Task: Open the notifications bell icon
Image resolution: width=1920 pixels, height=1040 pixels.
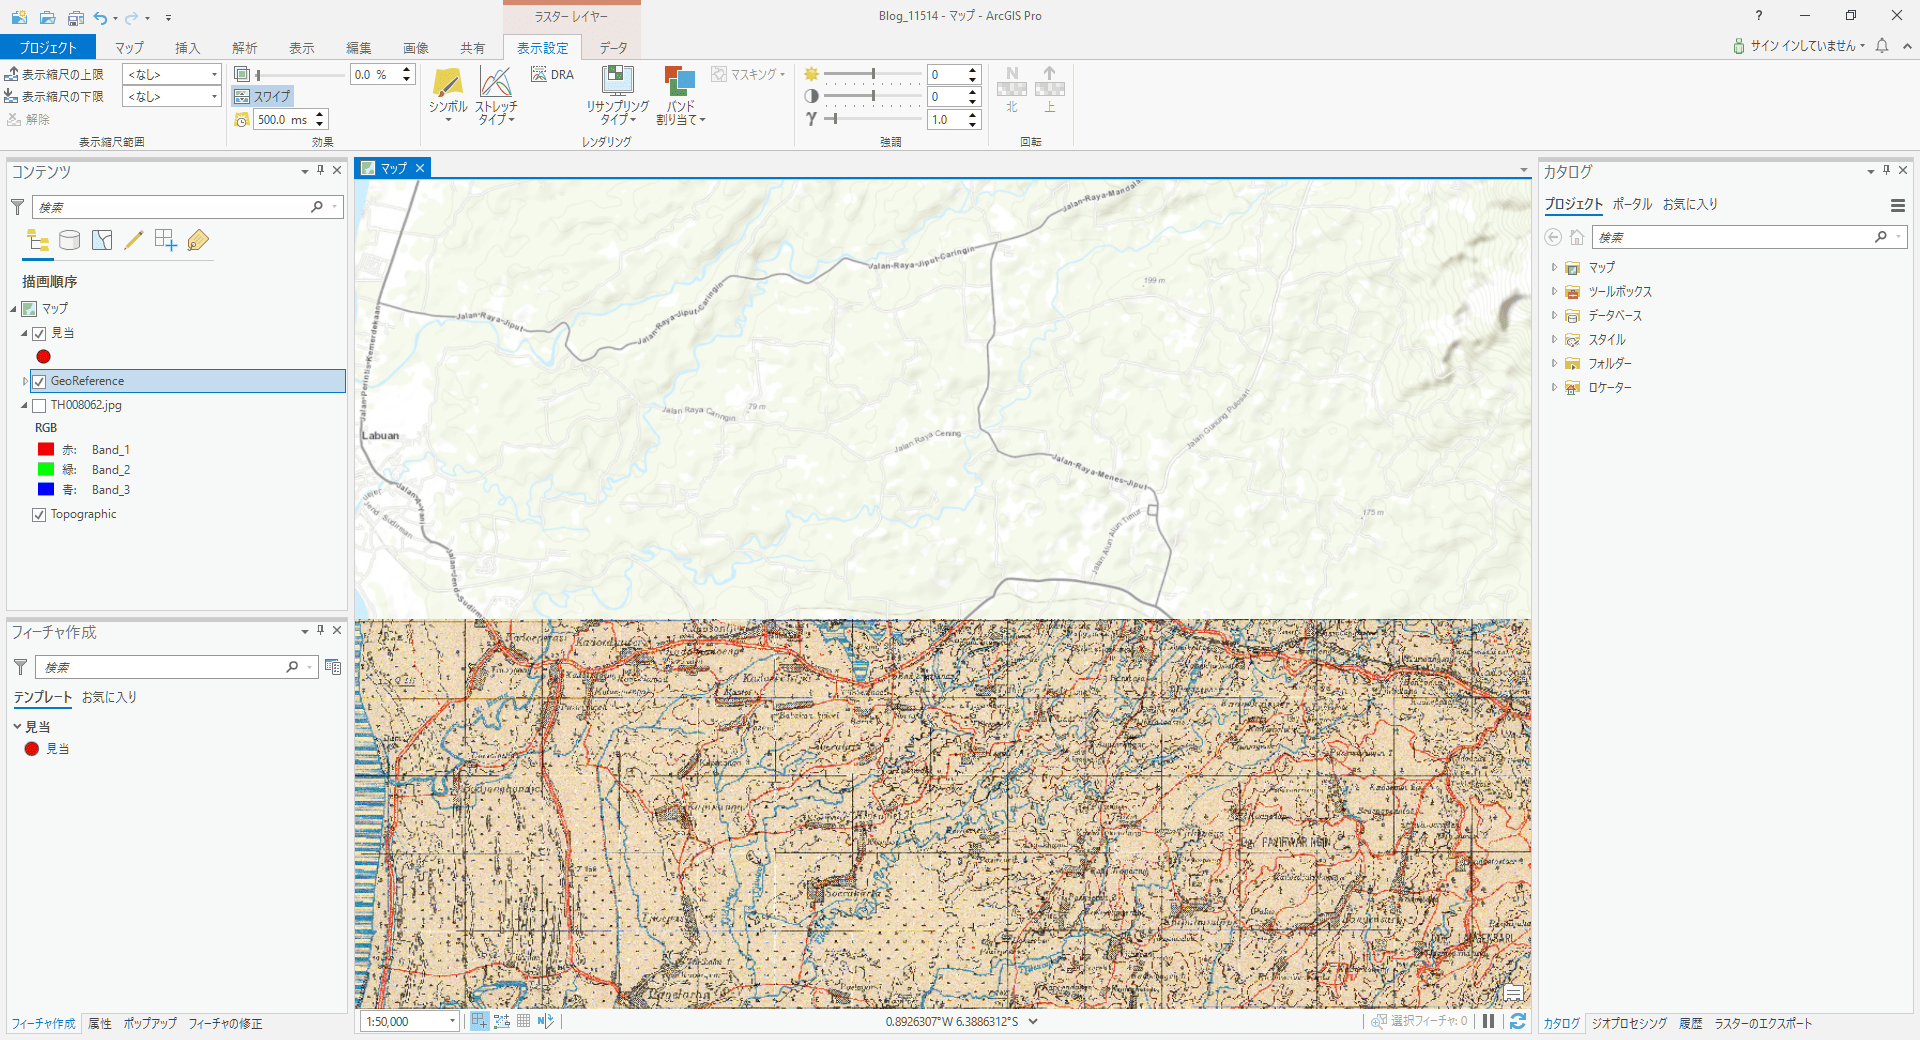Action: 1882,46
